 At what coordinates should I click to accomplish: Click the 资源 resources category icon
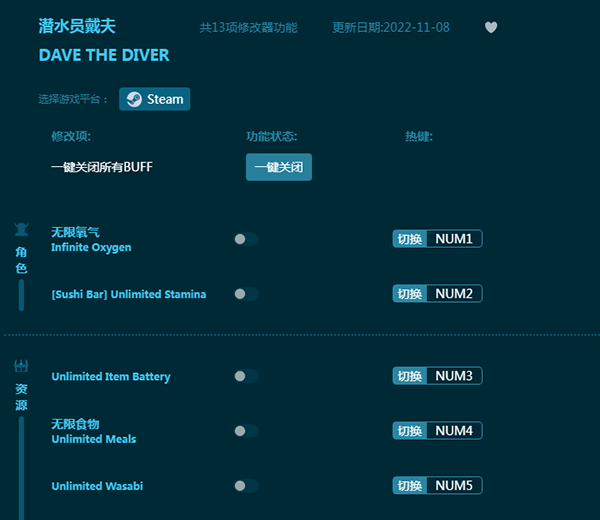coord(21,366)
